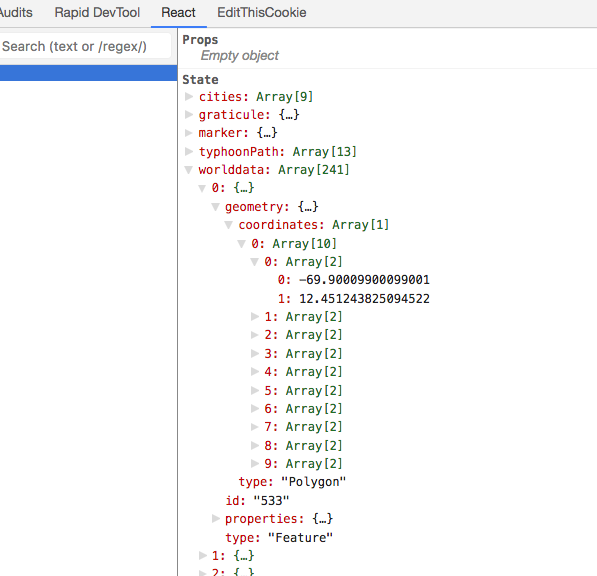Expand worlddata item 1 object arrow
Screen dimensions: 597x576
(x=203, y=555)
